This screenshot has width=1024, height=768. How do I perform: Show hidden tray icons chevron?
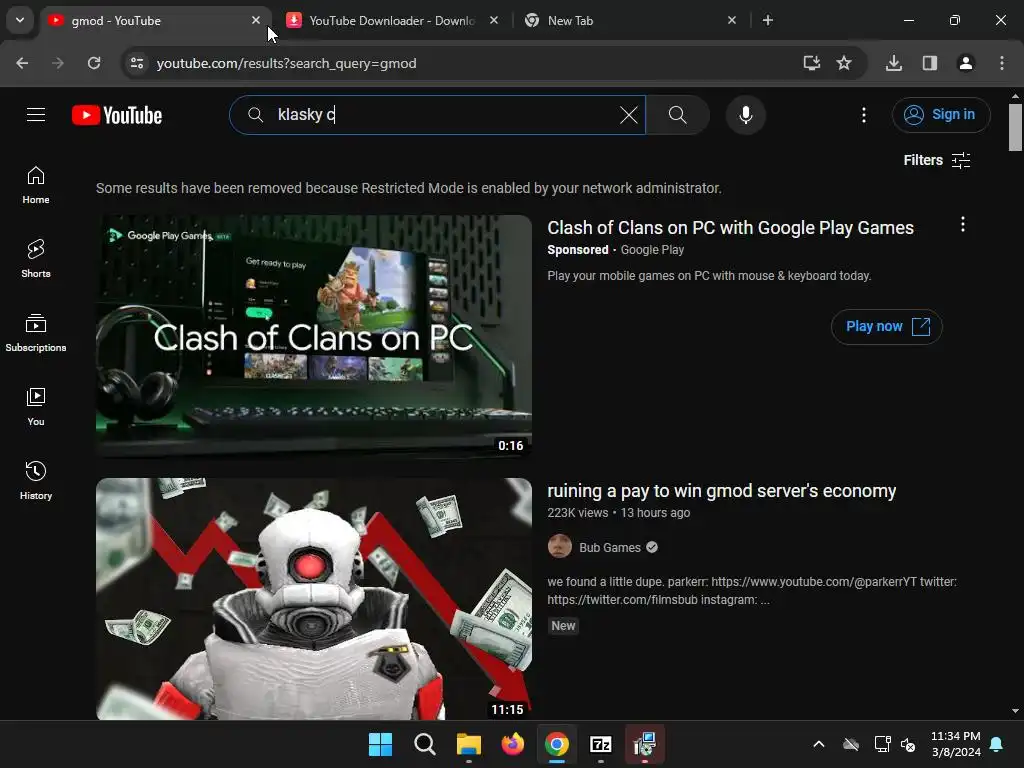(x=818, y=744)
